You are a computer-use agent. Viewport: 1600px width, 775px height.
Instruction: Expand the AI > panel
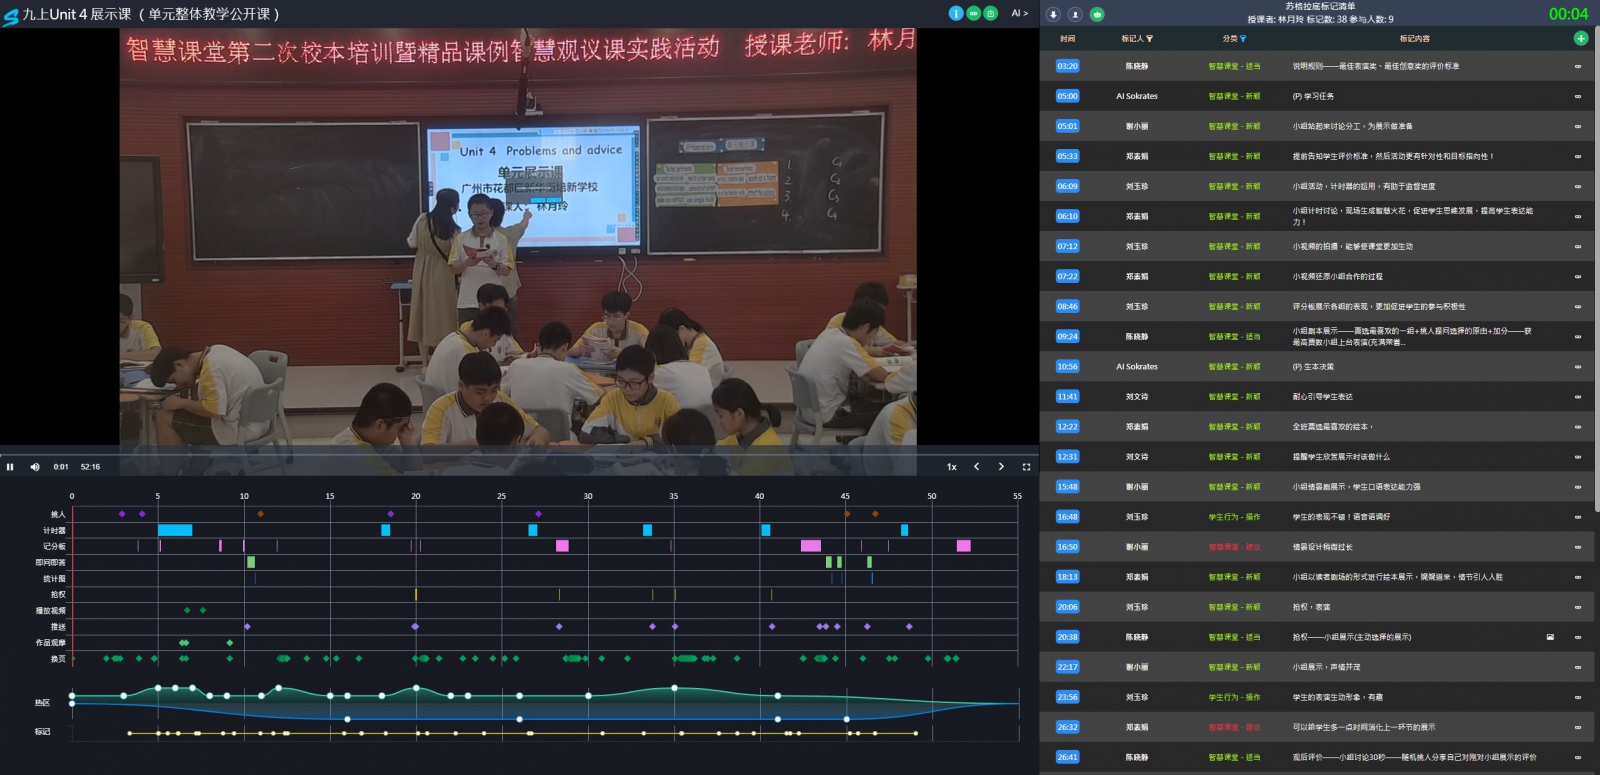pyautogui.click(x=1019, y=13)
